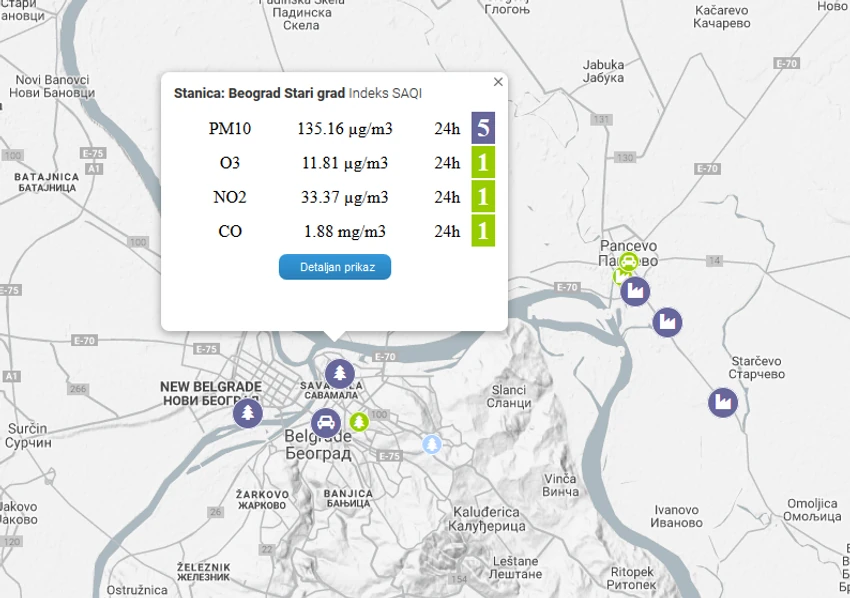Click the PM10 value 135.16 µg/m3

pyautogui.click(x=345, y=128)
